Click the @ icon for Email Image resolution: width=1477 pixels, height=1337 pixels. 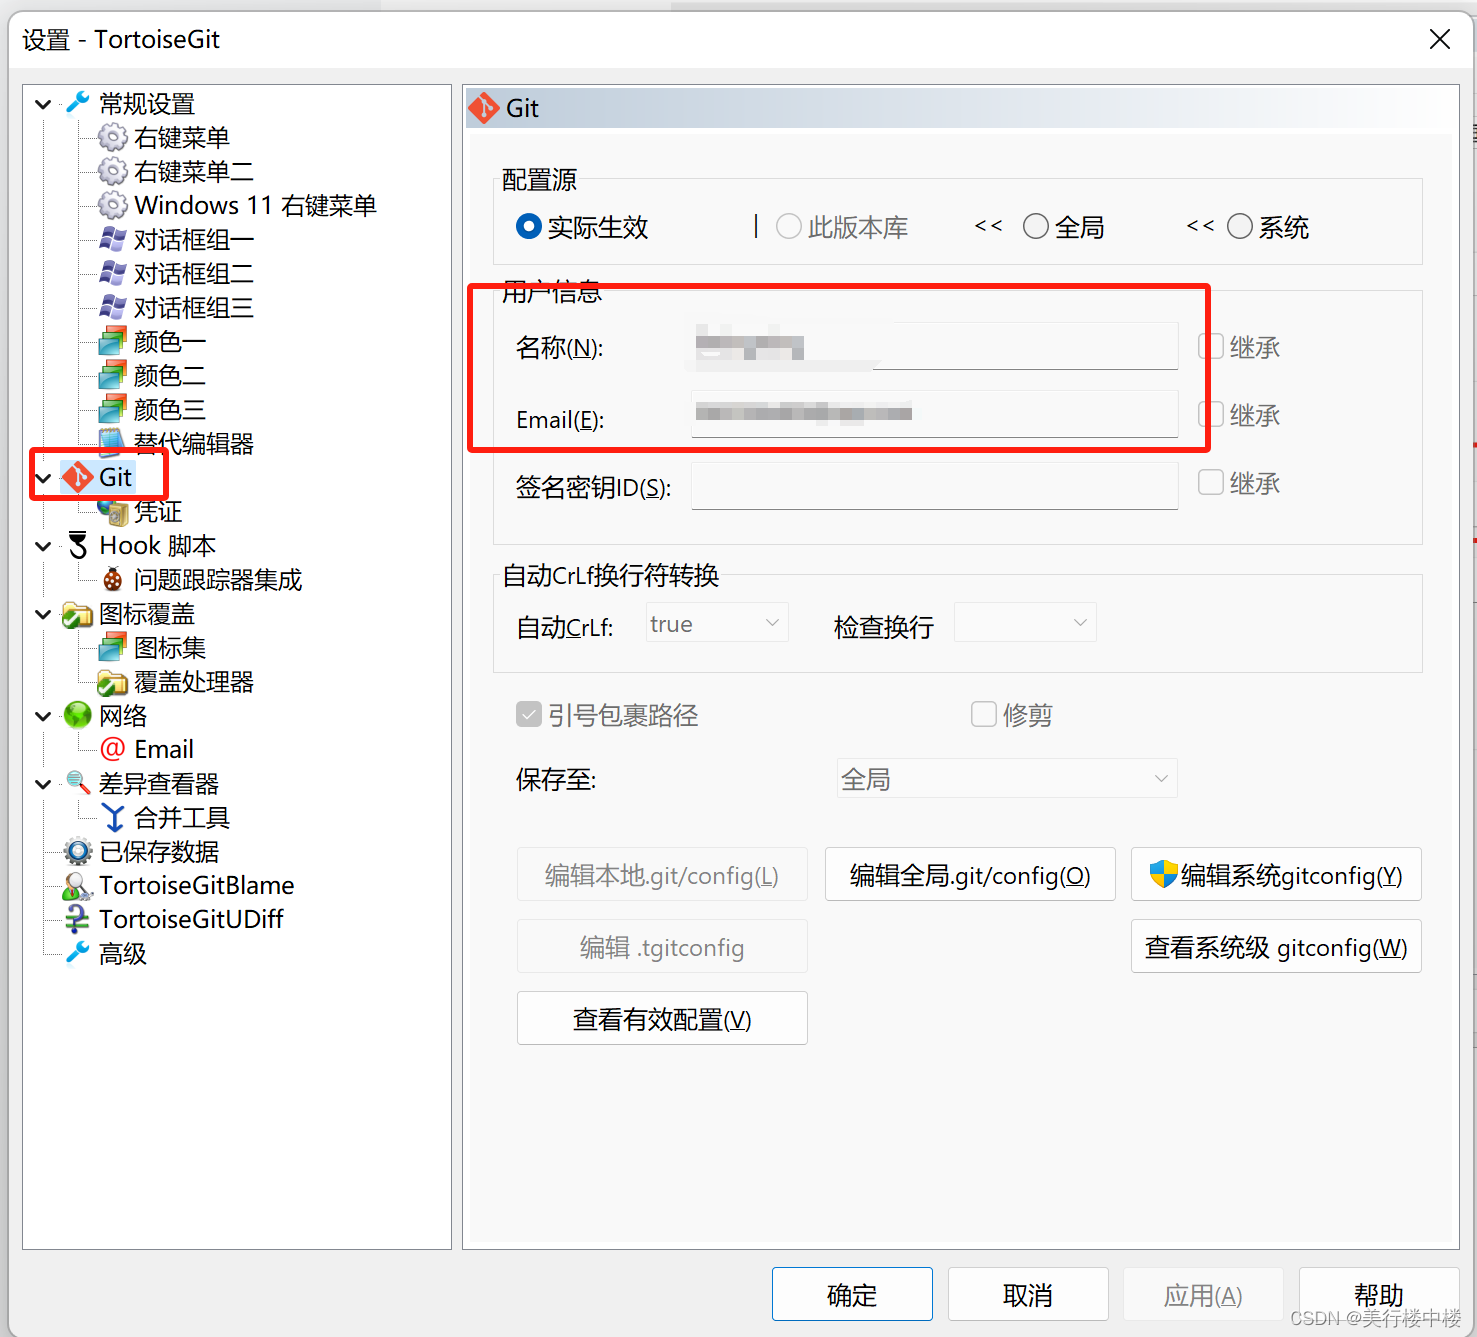pyautogui.click(x=113, y=749)
